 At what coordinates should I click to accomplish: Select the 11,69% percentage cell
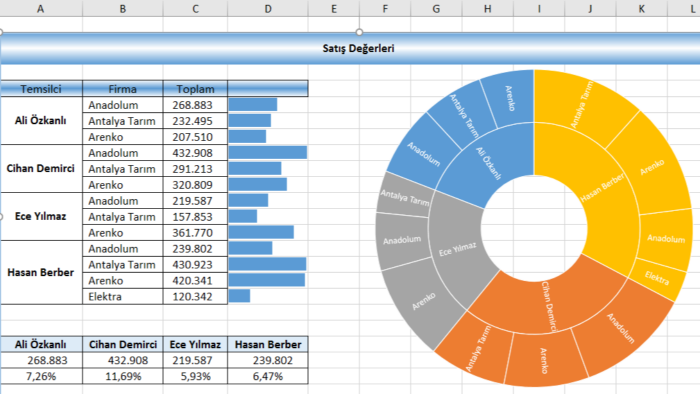(123, 377)
